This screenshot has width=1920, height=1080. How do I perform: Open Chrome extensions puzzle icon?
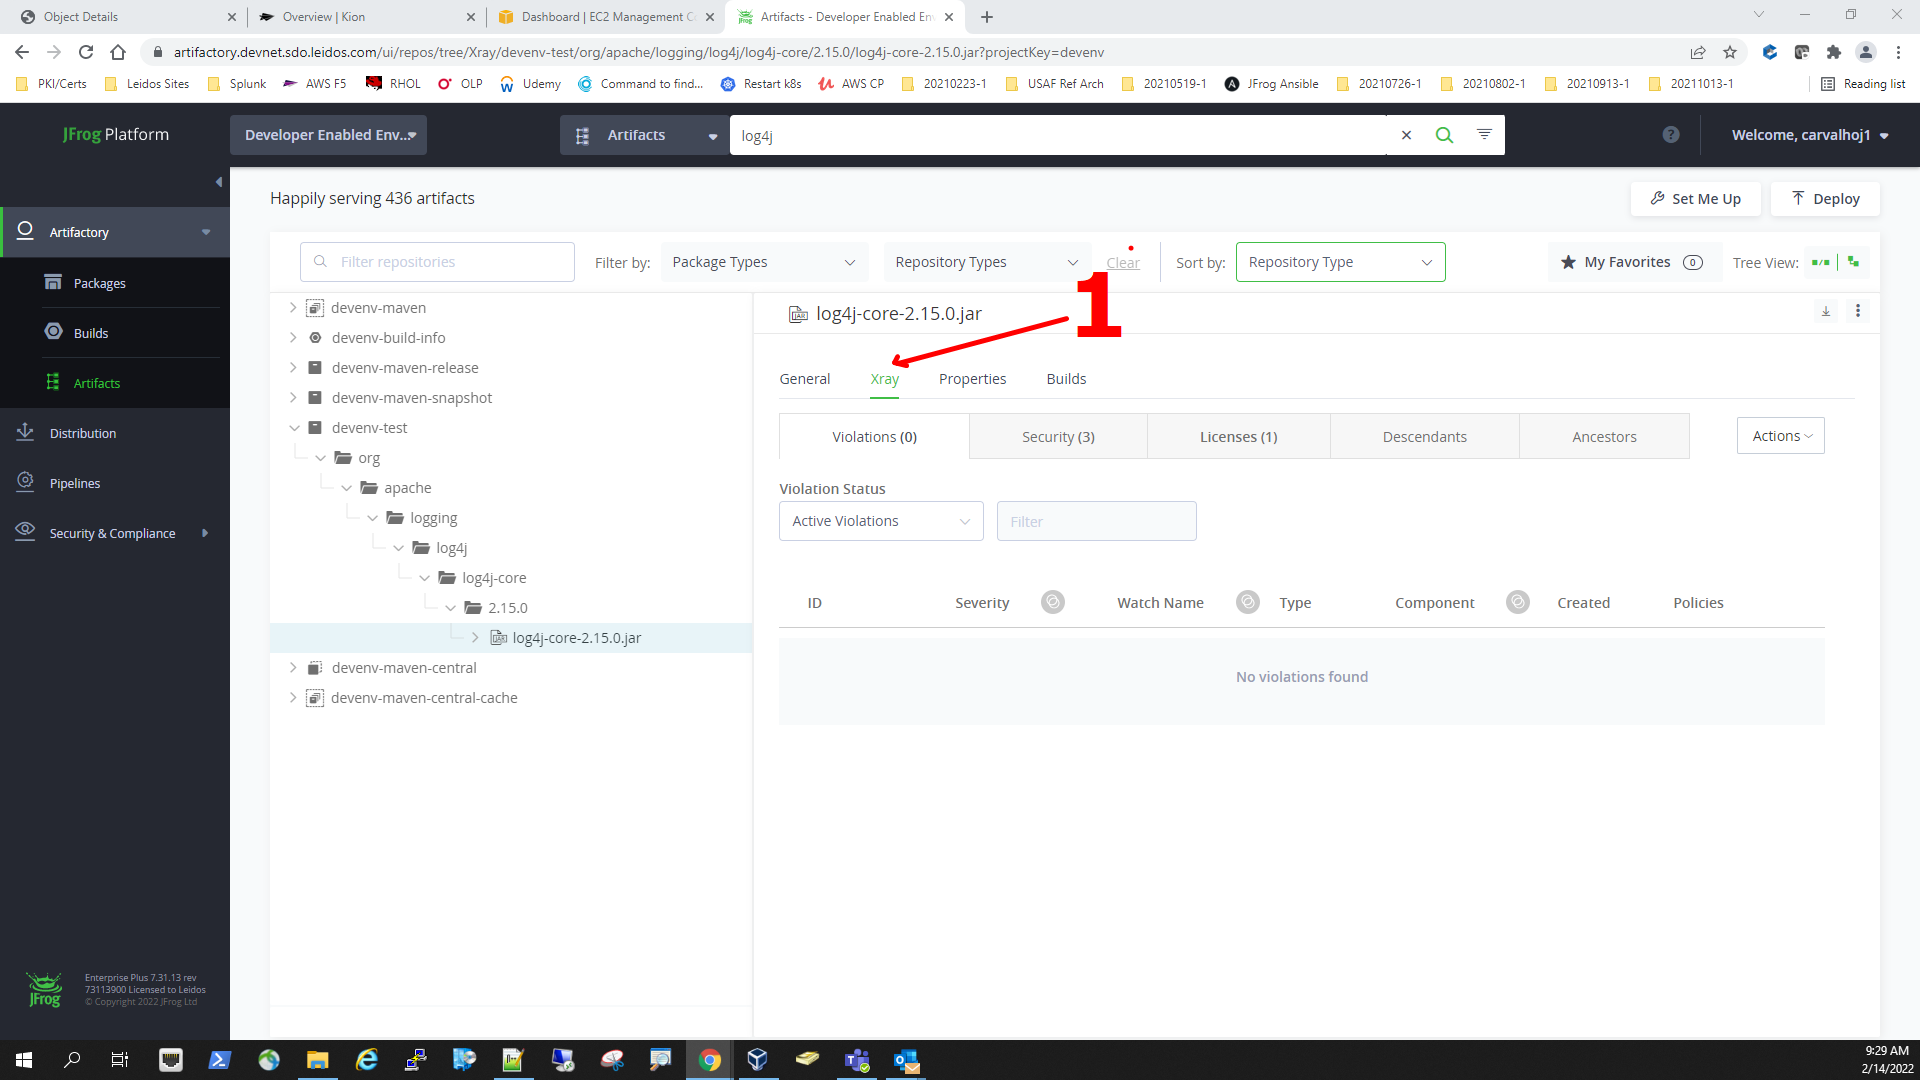tap(1833, 52)
